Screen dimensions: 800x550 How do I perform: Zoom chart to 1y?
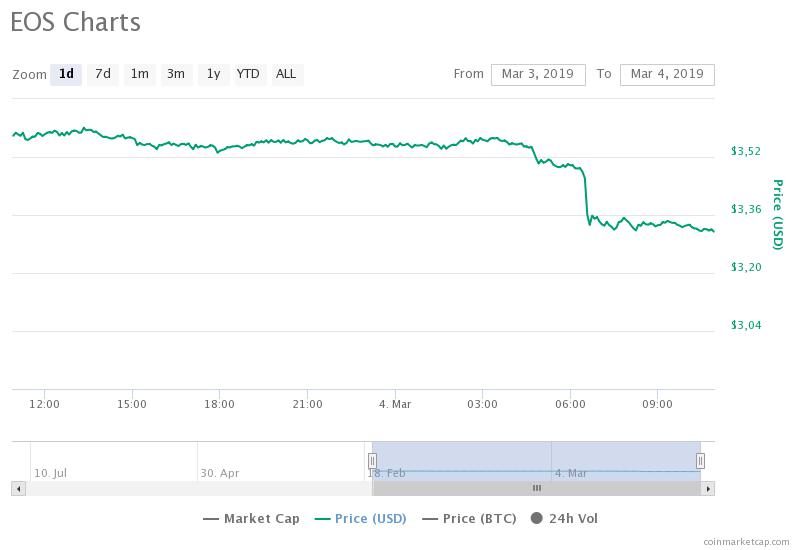[213, 74]
